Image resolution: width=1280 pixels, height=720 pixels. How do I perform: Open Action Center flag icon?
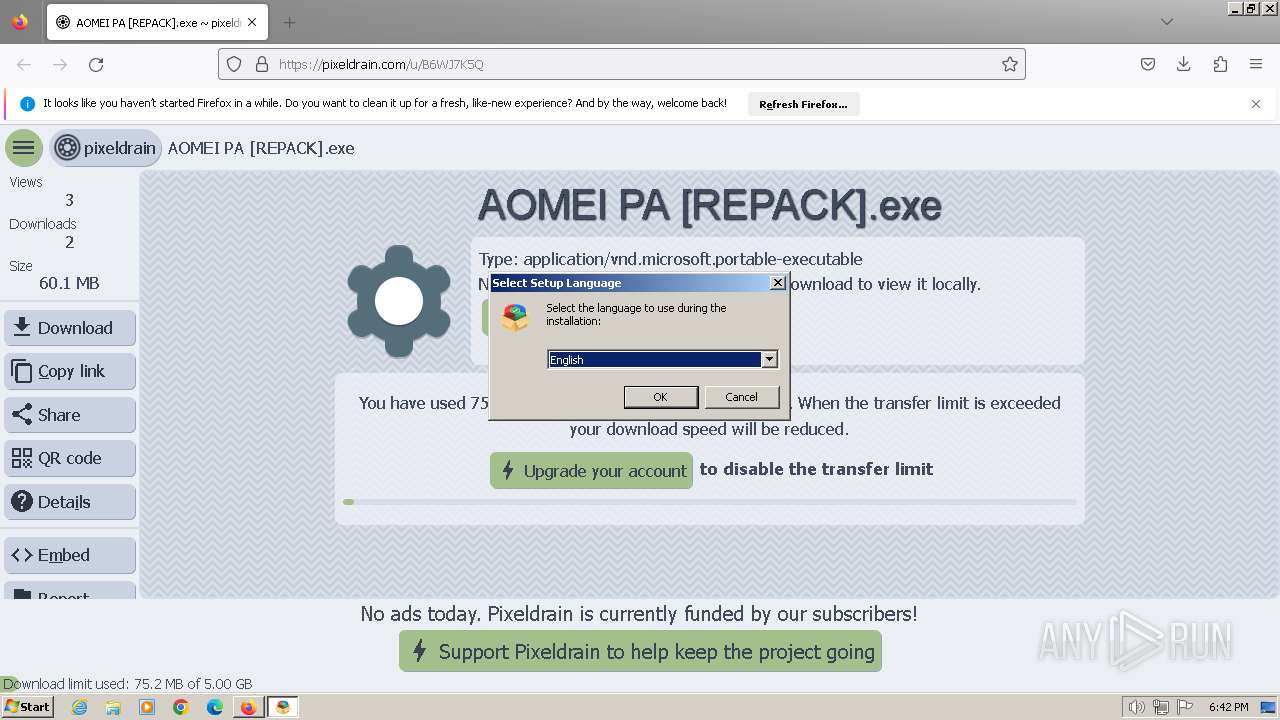tap(1185, 707)
